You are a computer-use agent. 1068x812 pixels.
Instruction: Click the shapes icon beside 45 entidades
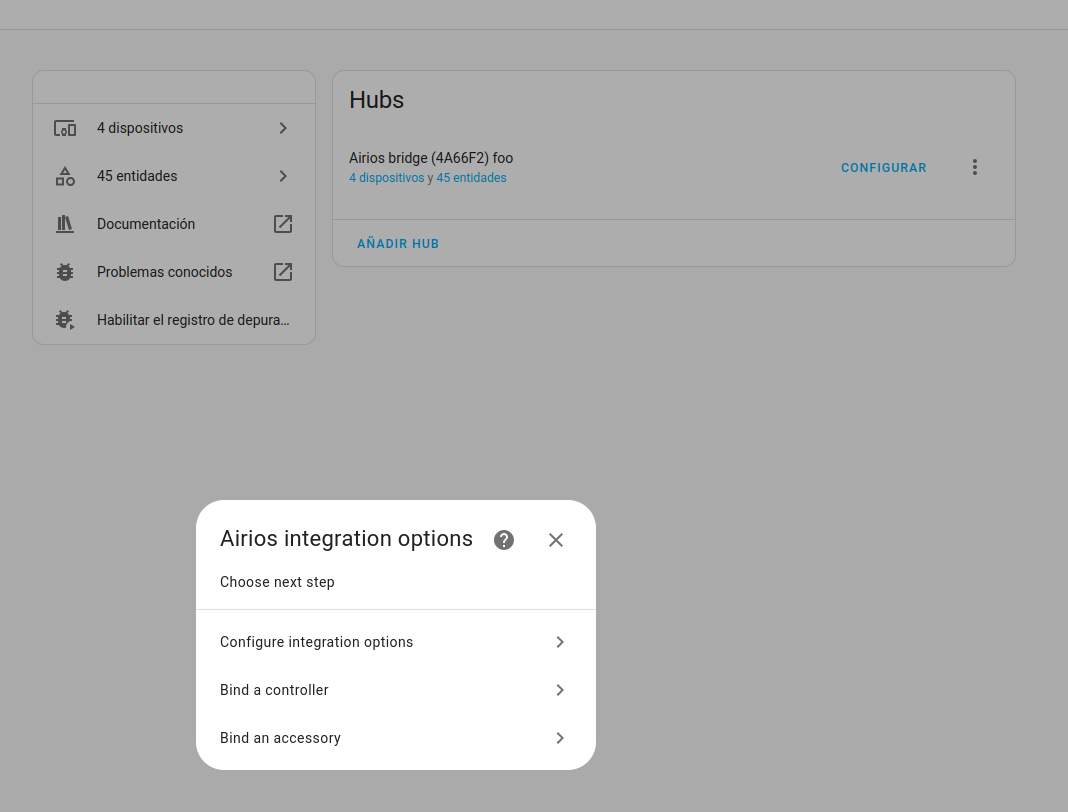65,176
